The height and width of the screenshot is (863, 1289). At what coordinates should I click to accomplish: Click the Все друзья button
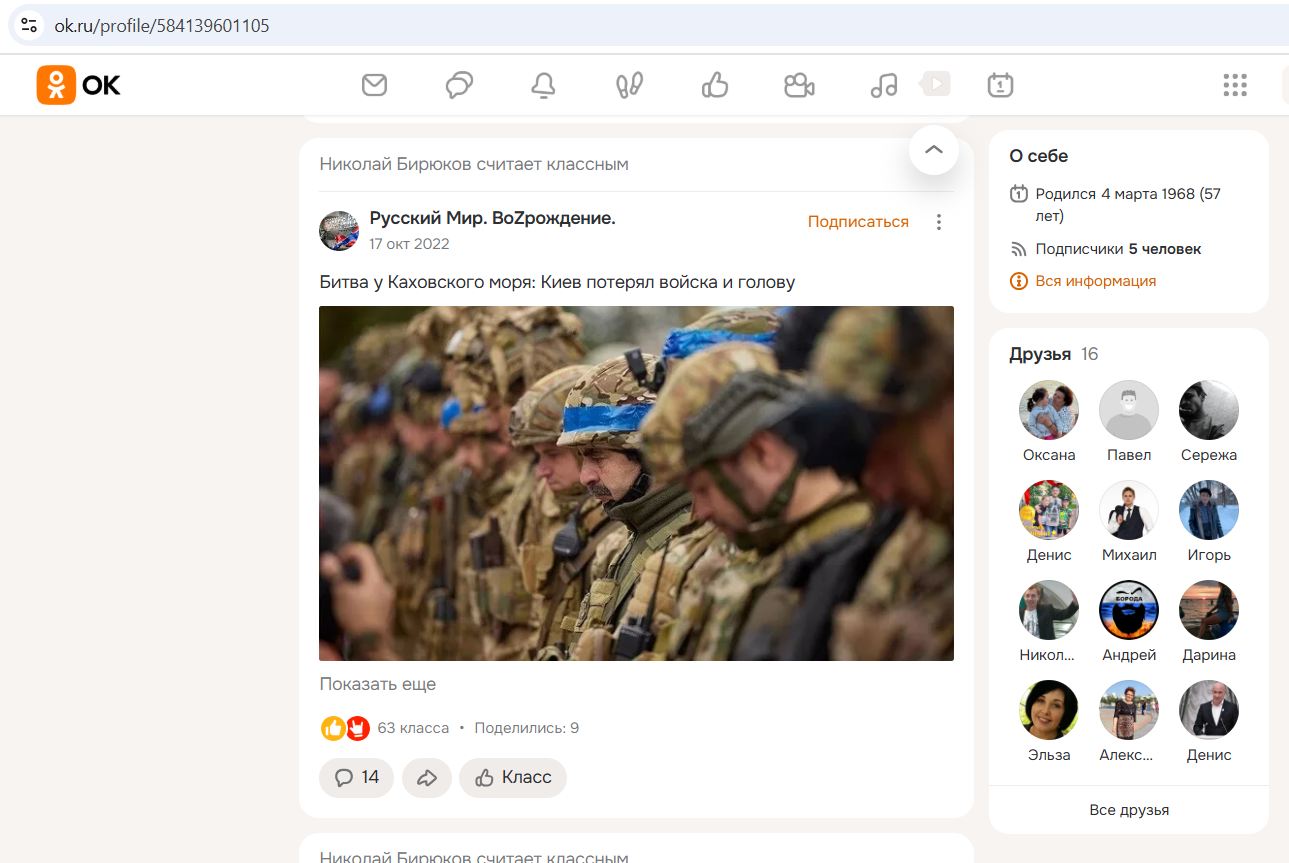click(x=1128, y=810)
